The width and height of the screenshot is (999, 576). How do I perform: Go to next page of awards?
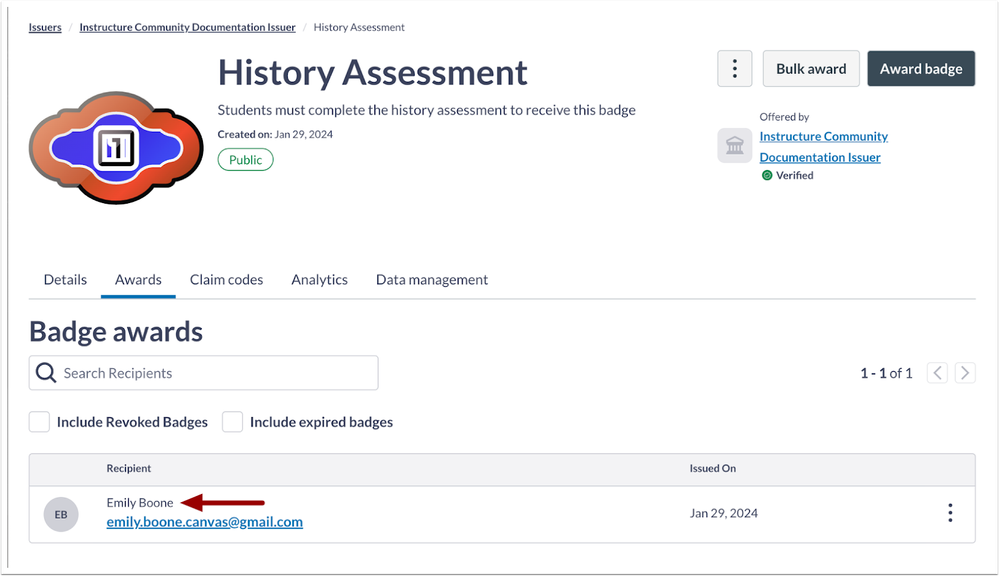965,373
